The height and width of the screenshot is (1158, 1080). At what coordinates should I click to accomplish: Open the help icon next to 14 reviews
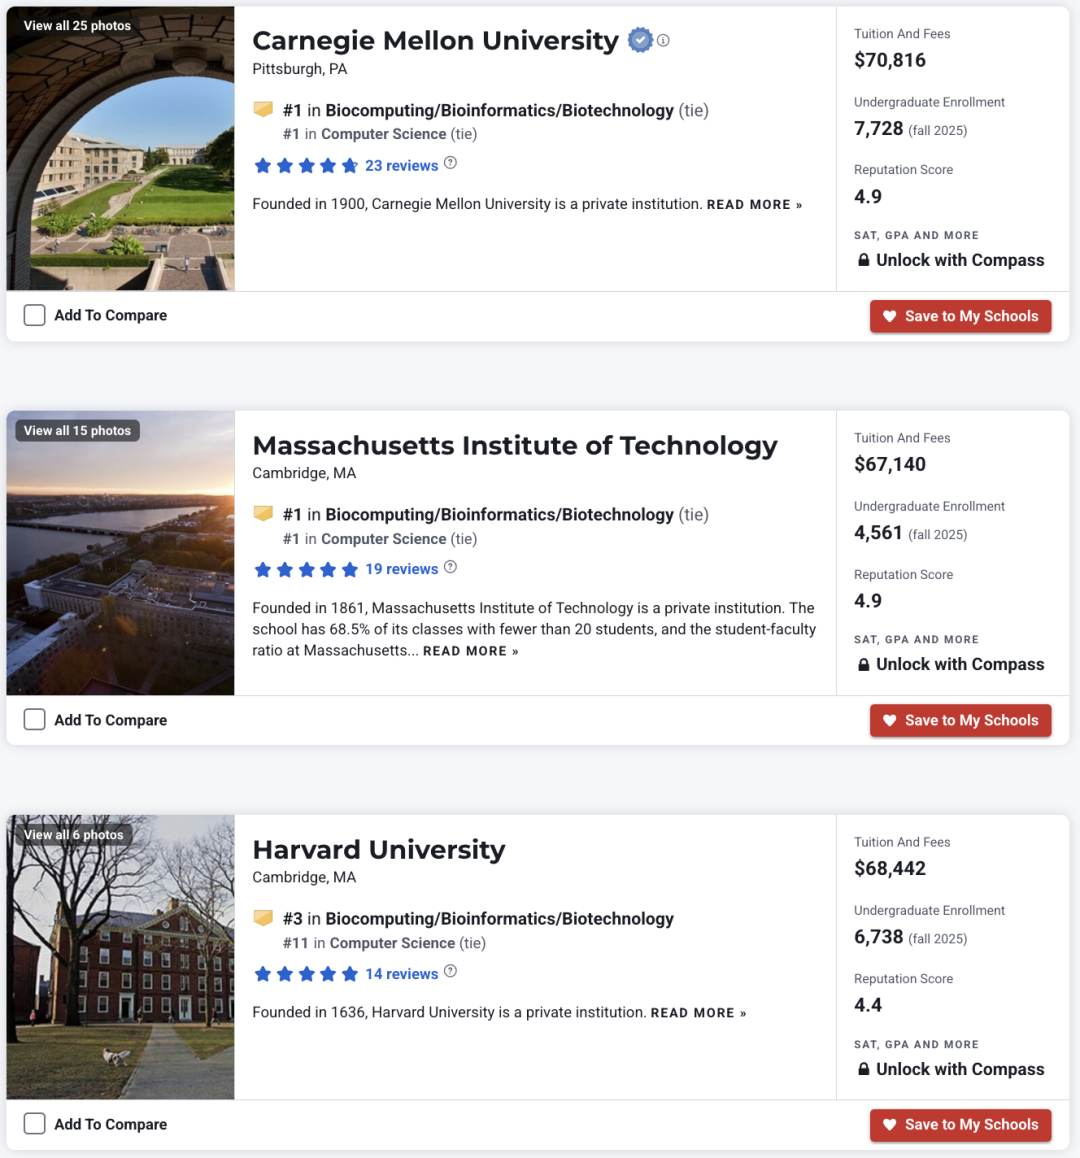[451, 971]
